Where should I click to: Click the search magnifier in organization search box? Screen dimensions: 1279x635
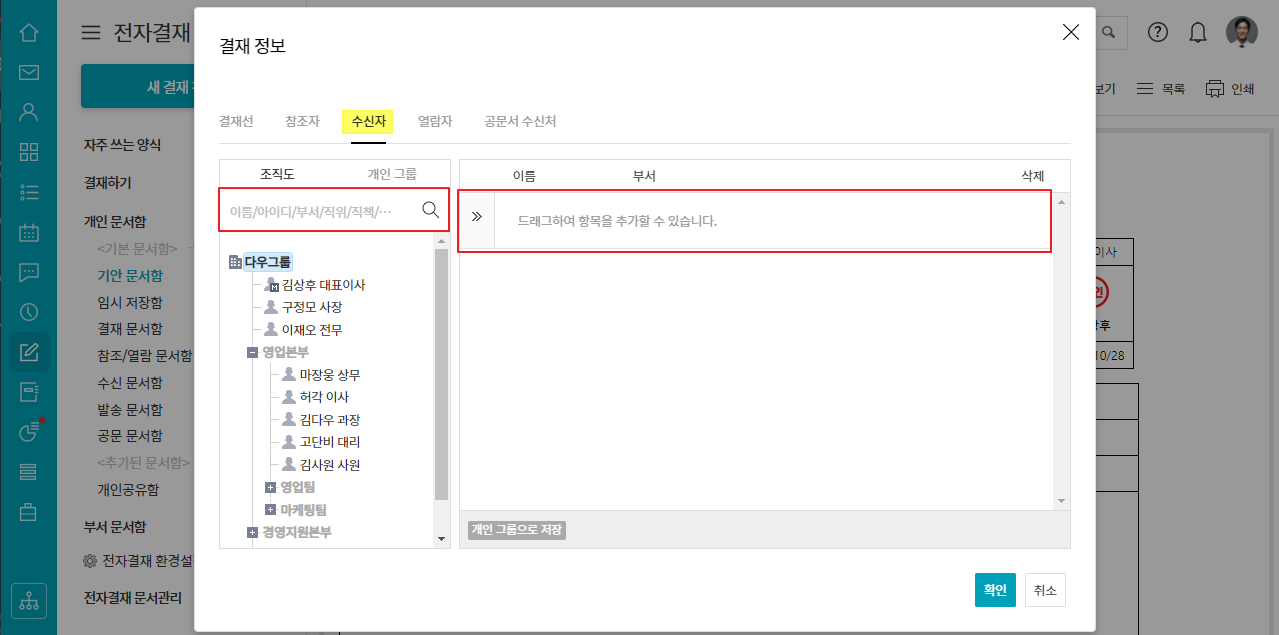pyautogui.click(x=431, y=210)
